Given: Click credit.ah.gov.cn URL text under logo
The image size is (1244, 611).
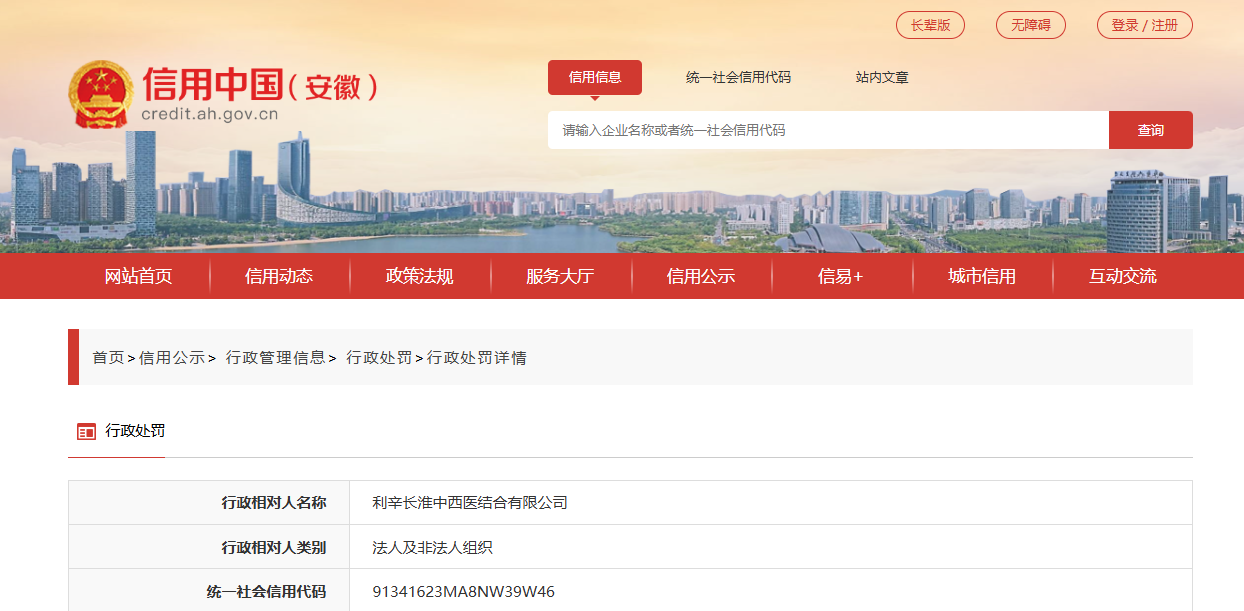Looking at the screenshot, I should point(210,114).
